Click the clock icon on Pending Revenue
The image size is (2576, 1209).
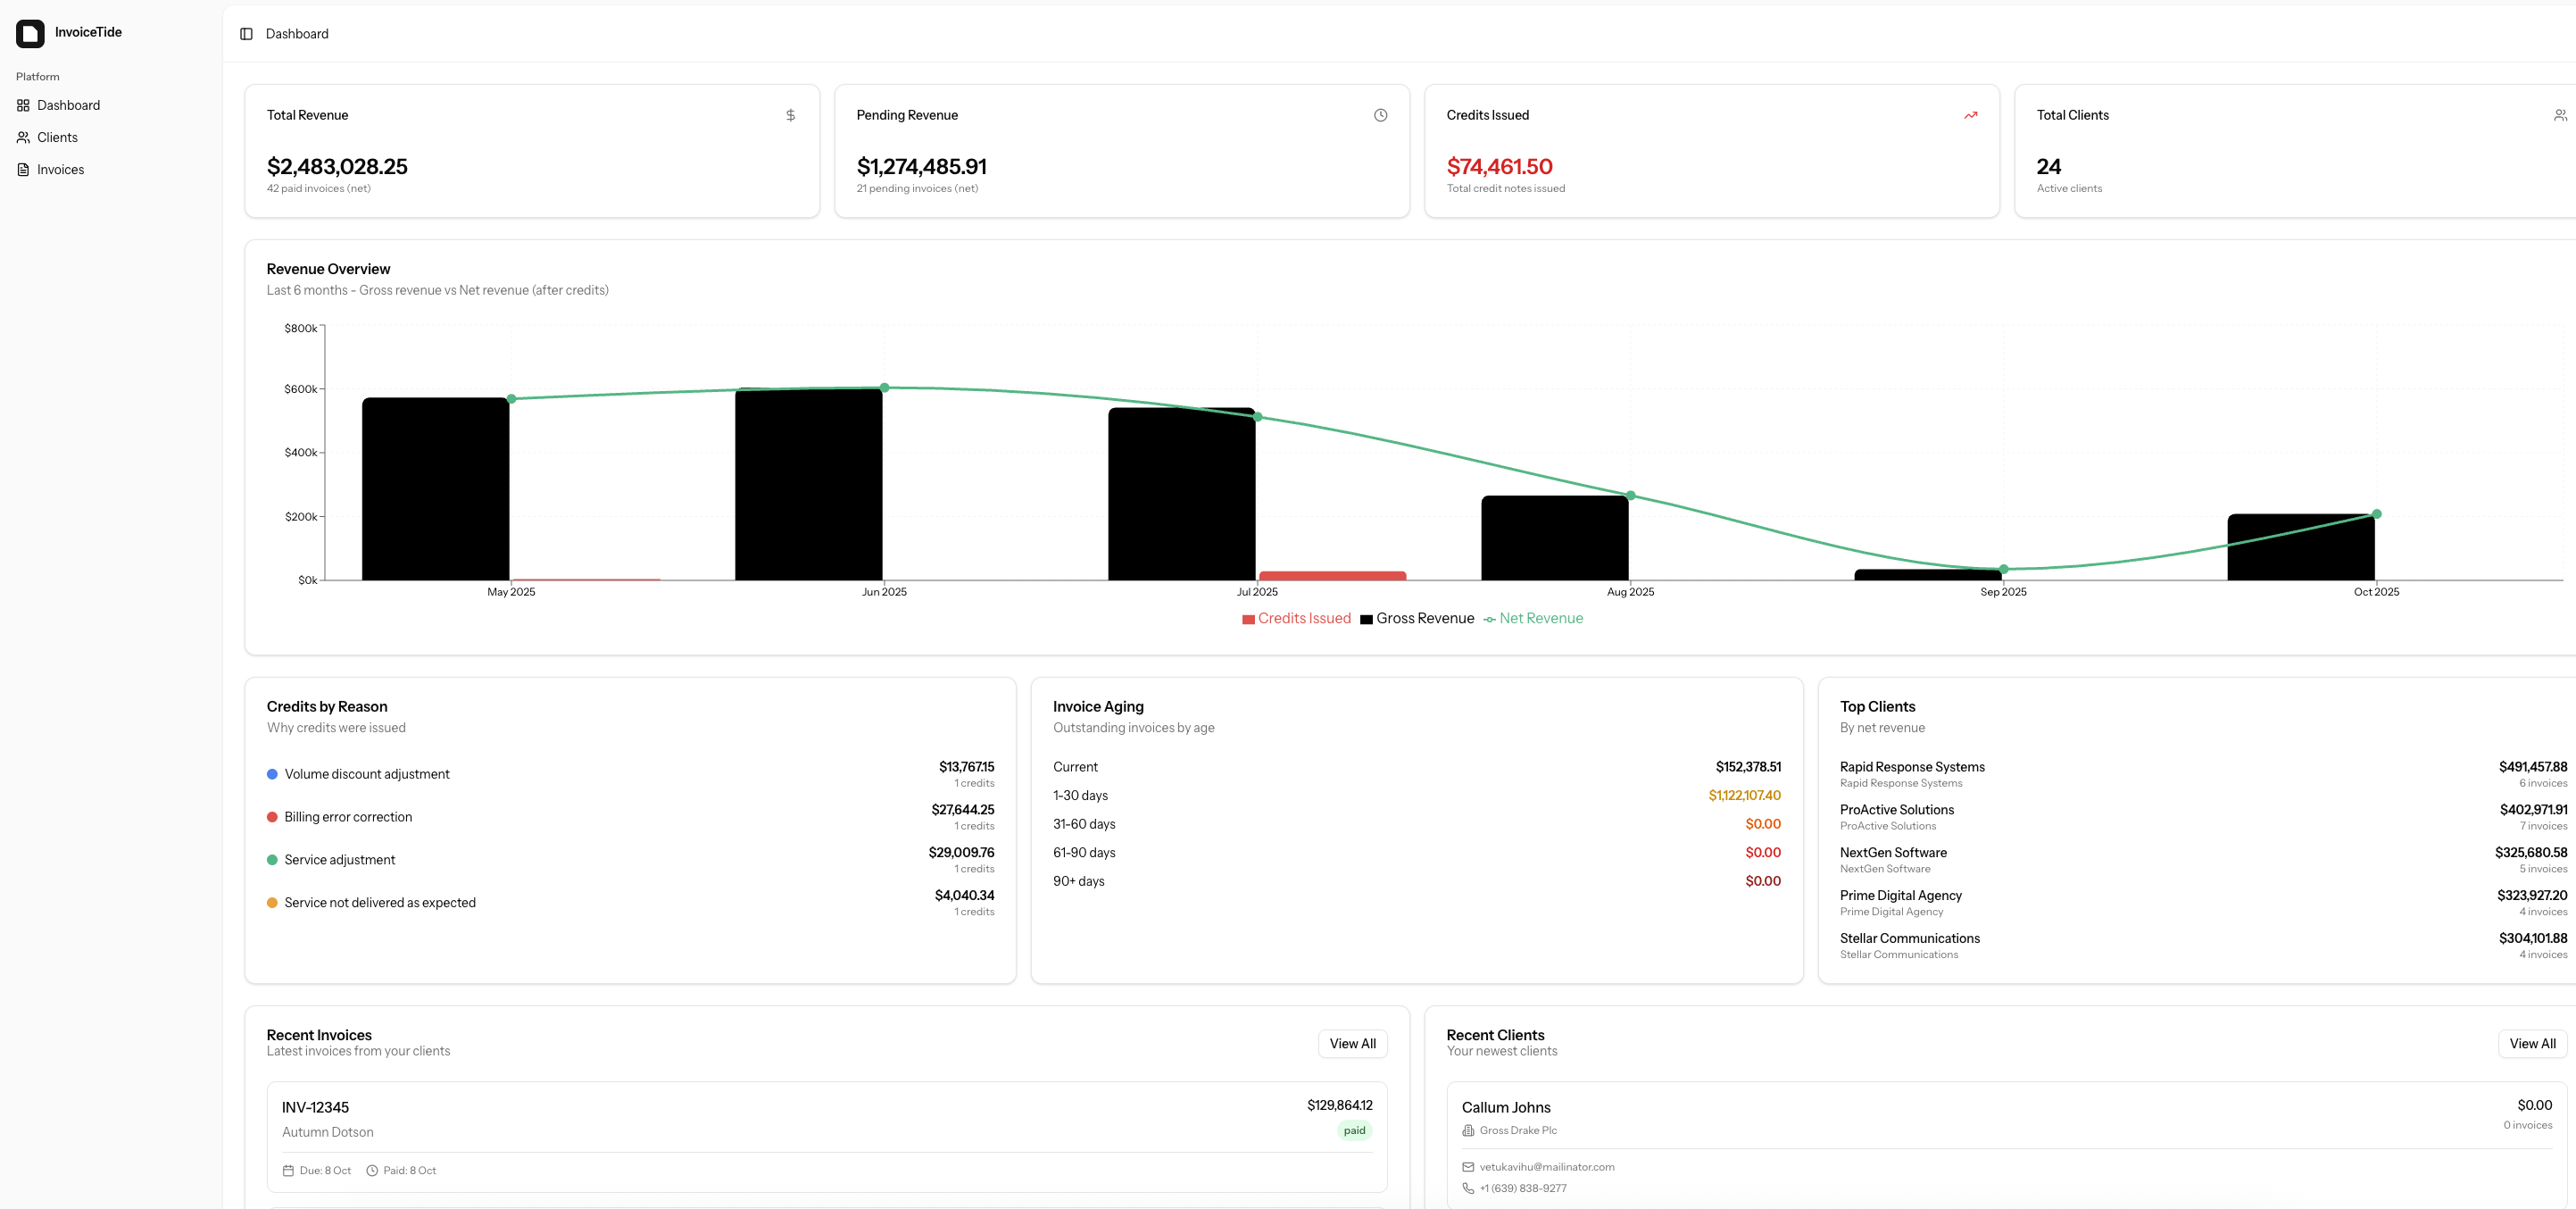click(1380, 115)
